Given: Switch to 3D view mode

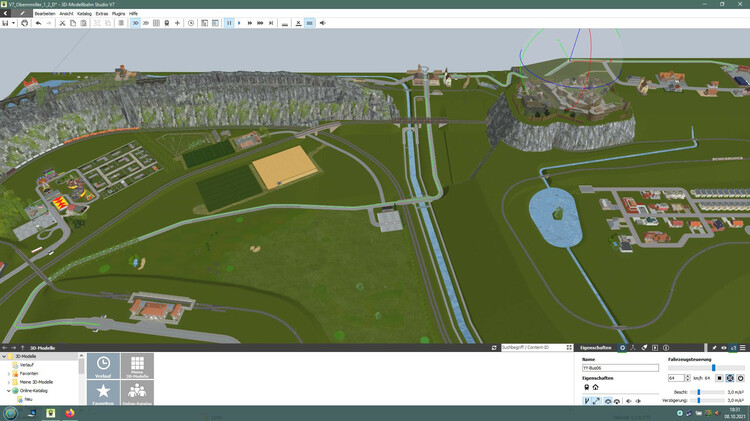Looking at the screenshot, I should coord(135,22).
